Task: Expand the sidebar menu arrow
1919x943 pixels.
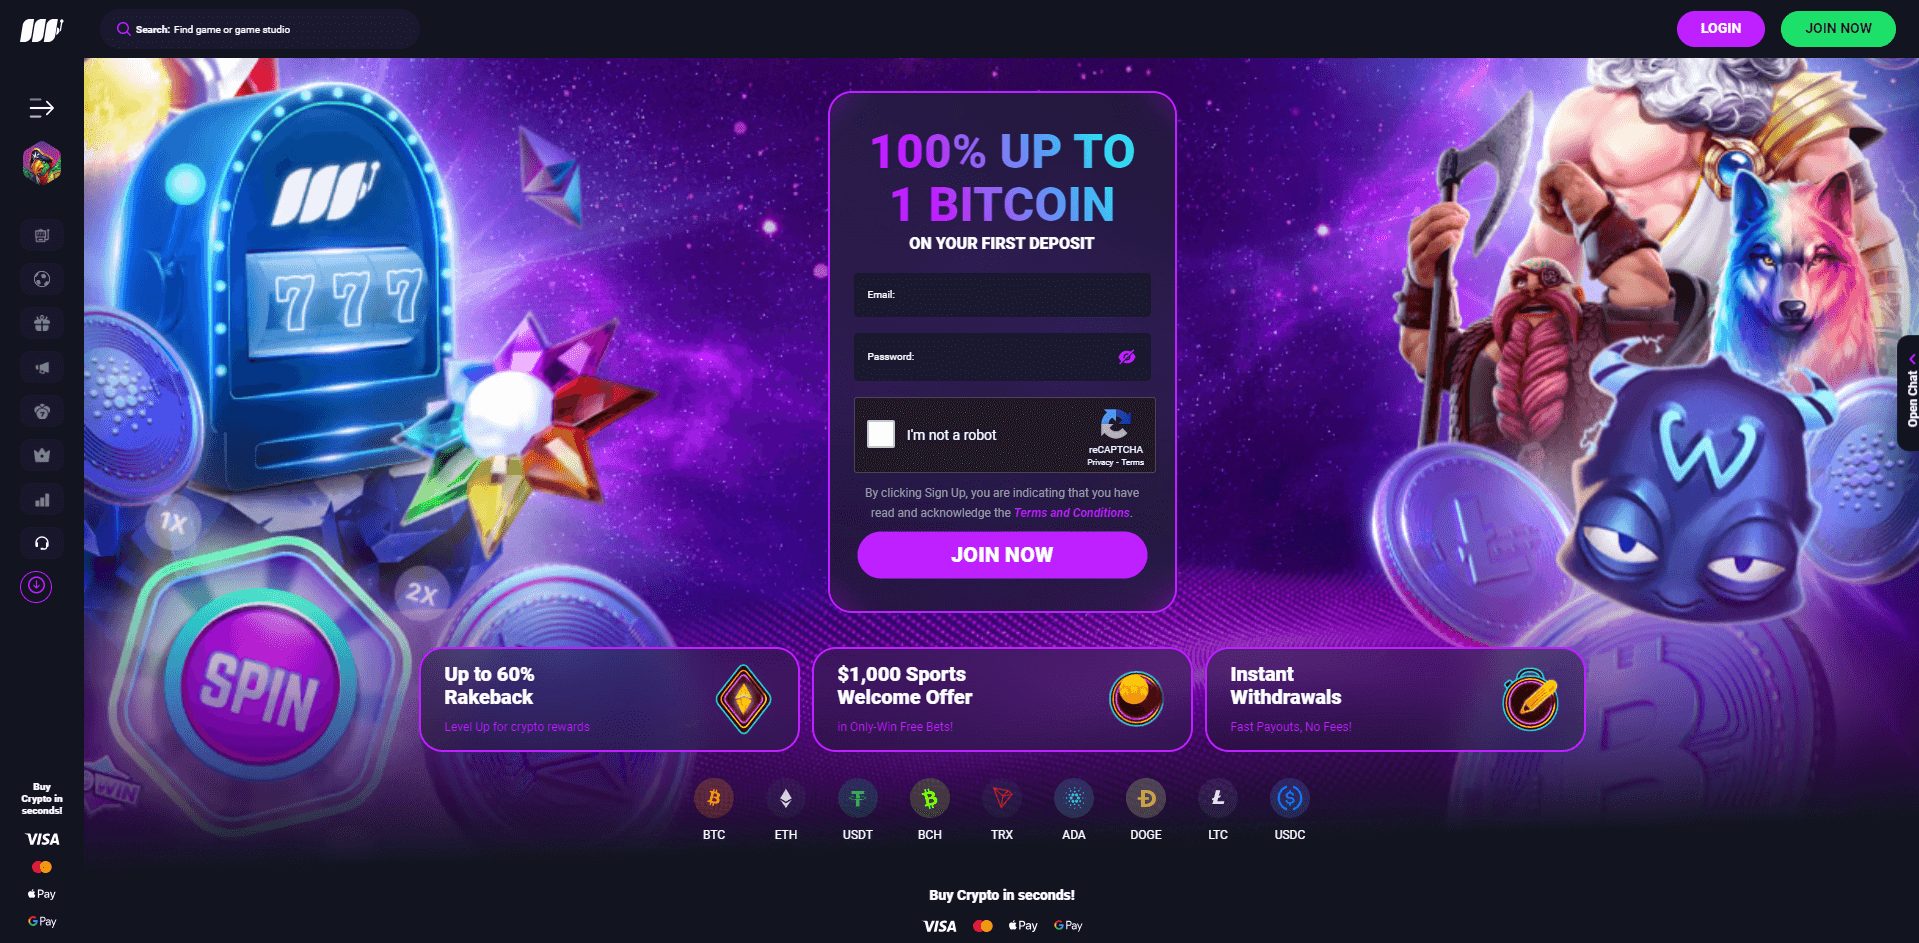Action: [41, 108]
